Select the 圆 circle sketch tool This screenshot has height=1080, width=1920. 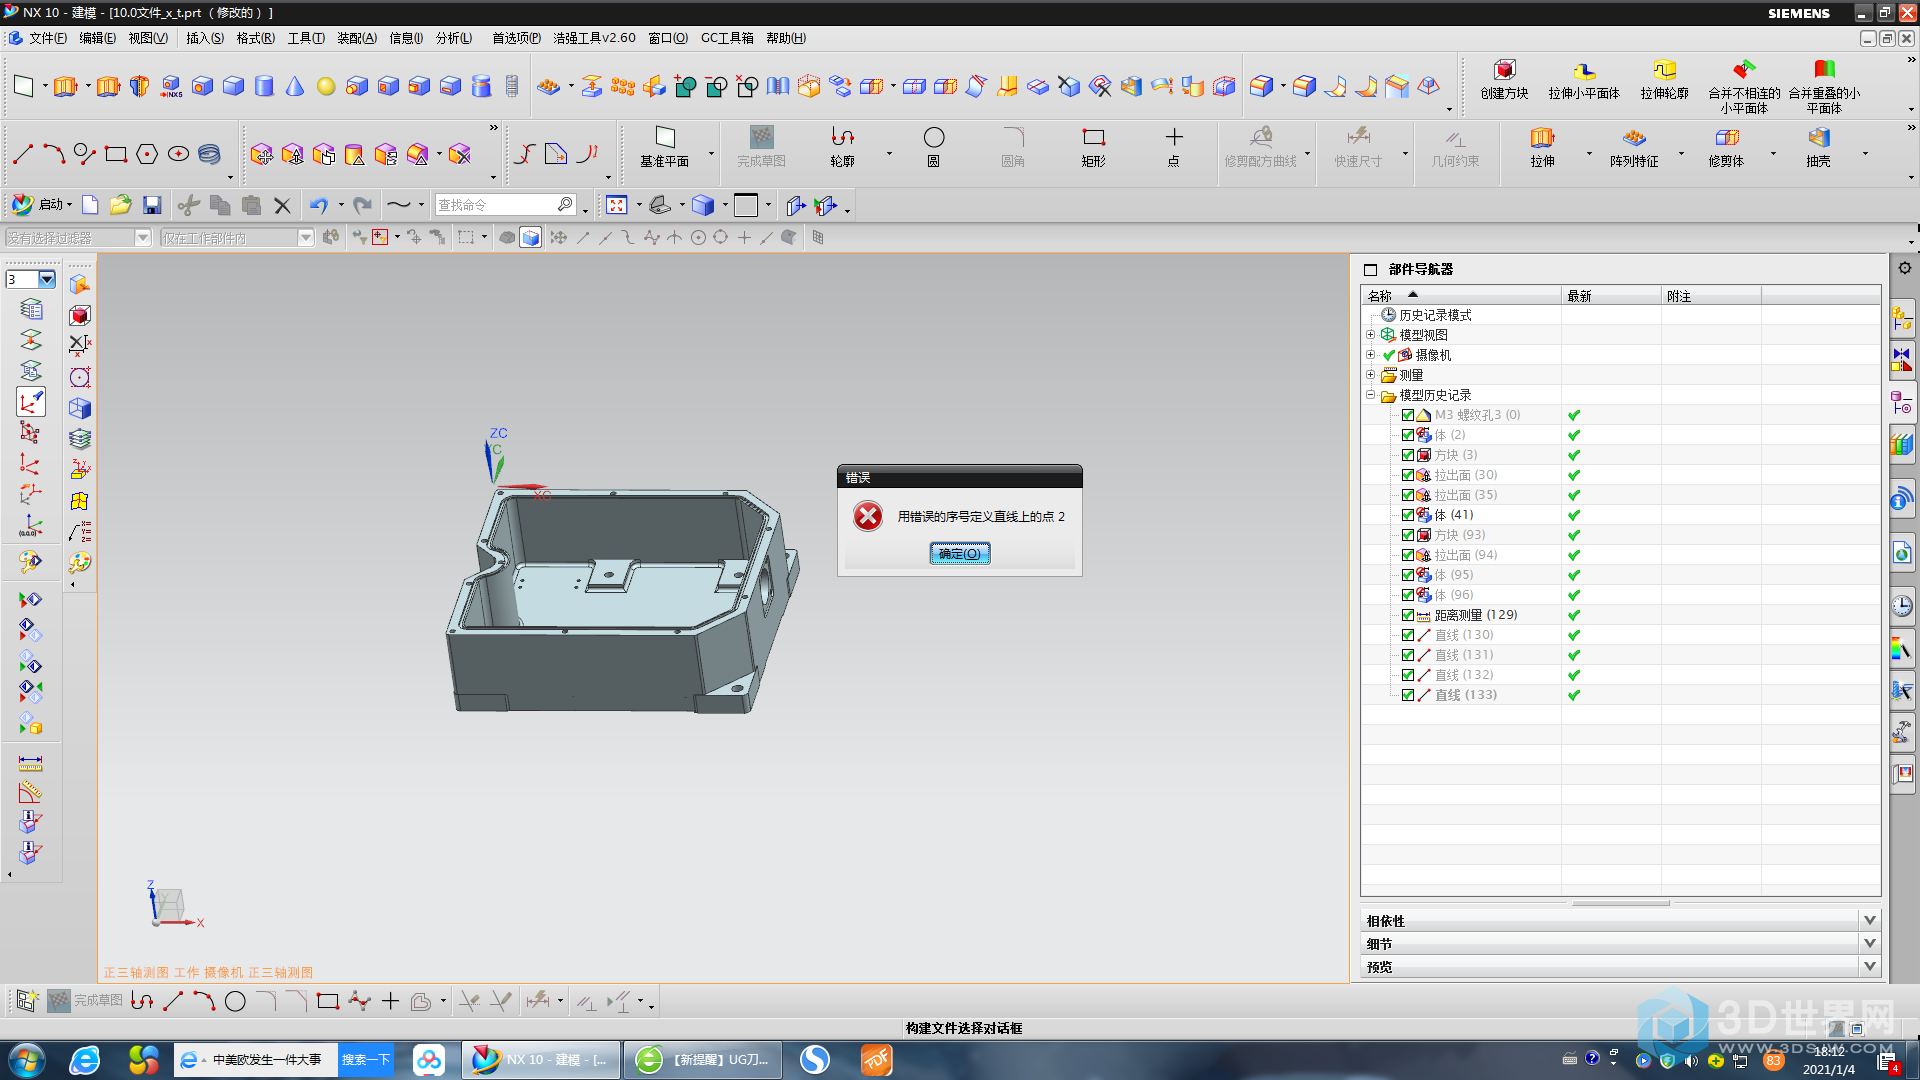tap(934, 146)
